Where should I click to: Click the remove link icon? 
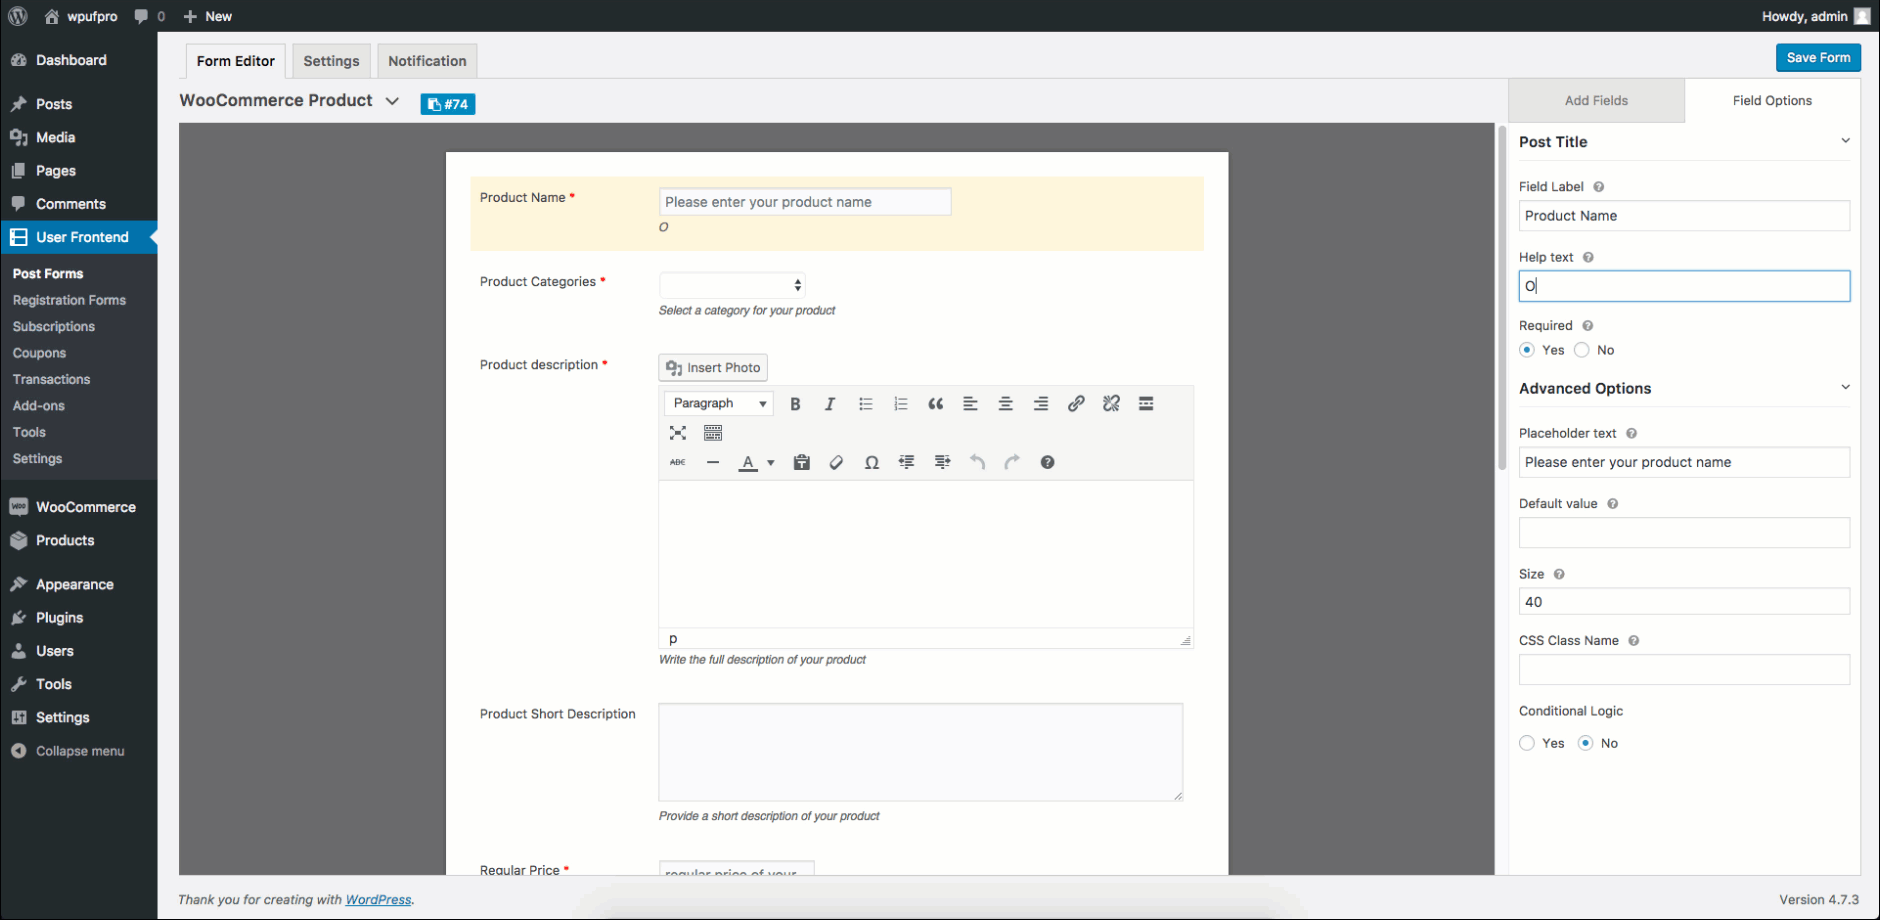(1111, 404)
